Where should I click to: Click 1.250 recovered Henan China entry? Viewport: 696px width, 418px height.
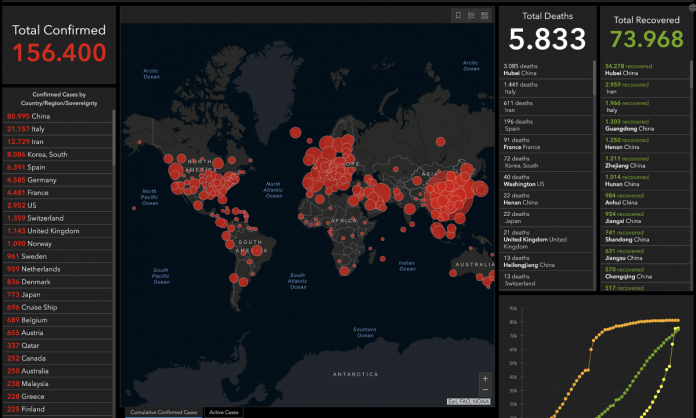(x=645, y=144)
